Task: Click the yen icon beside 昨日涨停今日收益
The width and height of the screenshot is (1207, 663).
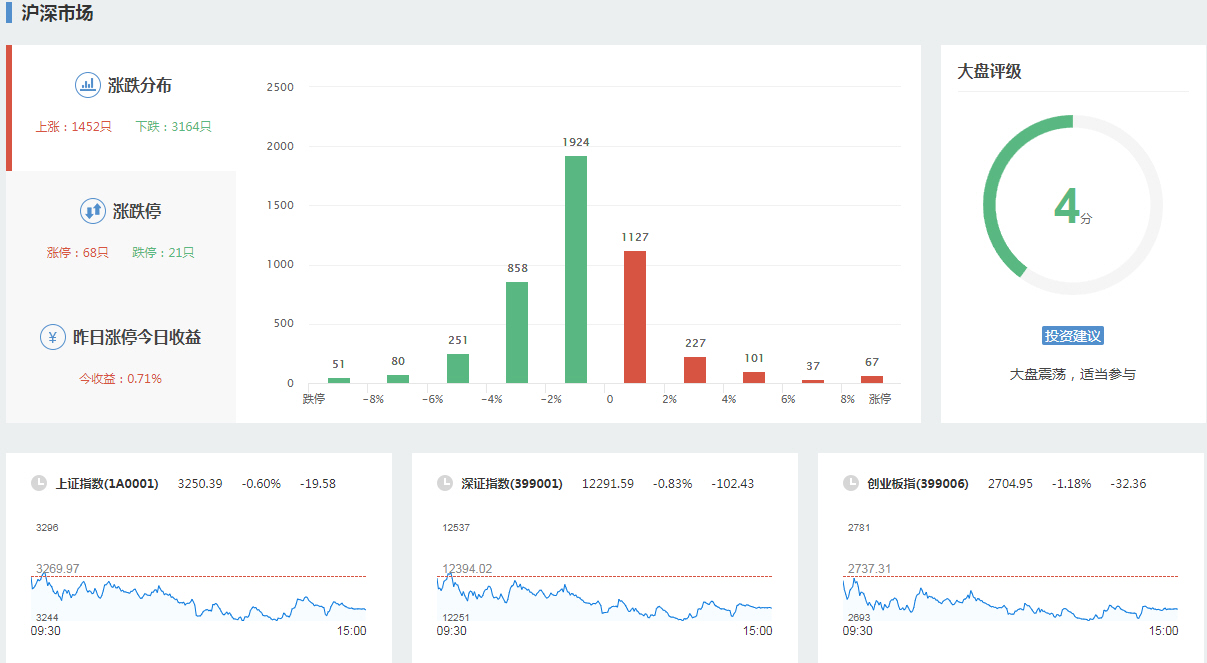Action: click(53, 337)
